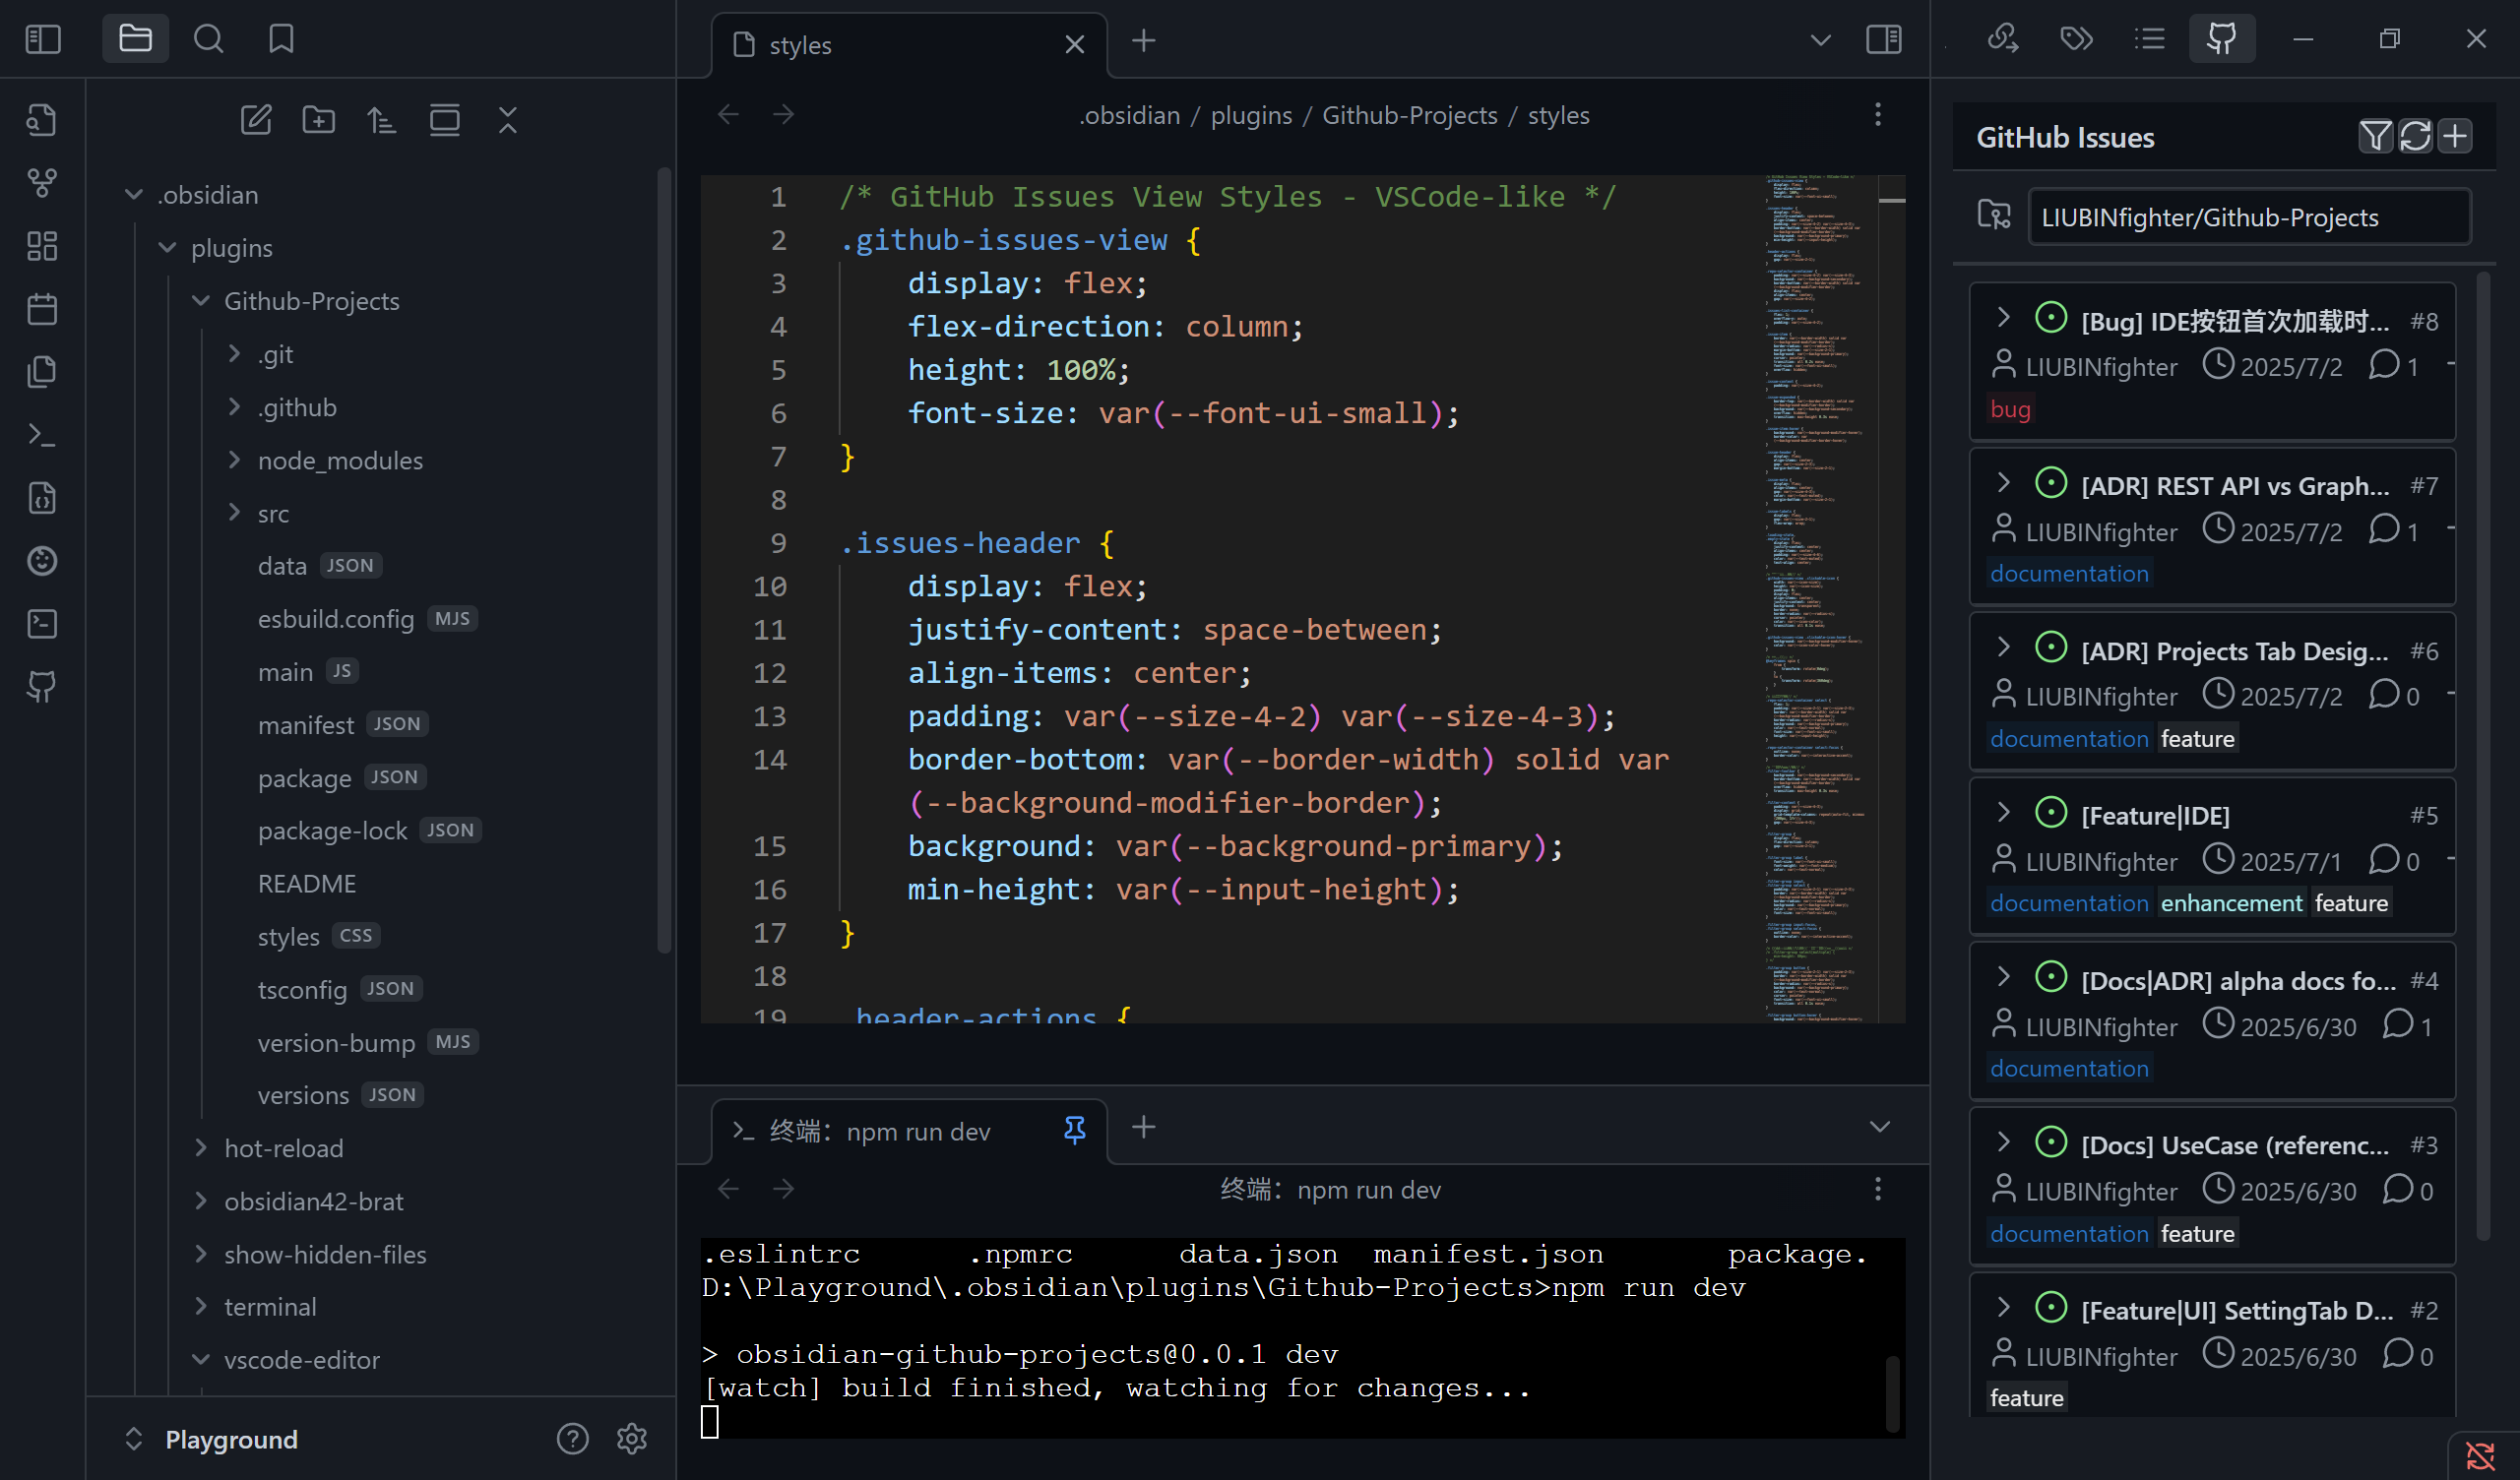Collapse the vscode-editor folder
This screenshot has width=2520, height=1480.
pyautogui.click(x=201, y=1360)
